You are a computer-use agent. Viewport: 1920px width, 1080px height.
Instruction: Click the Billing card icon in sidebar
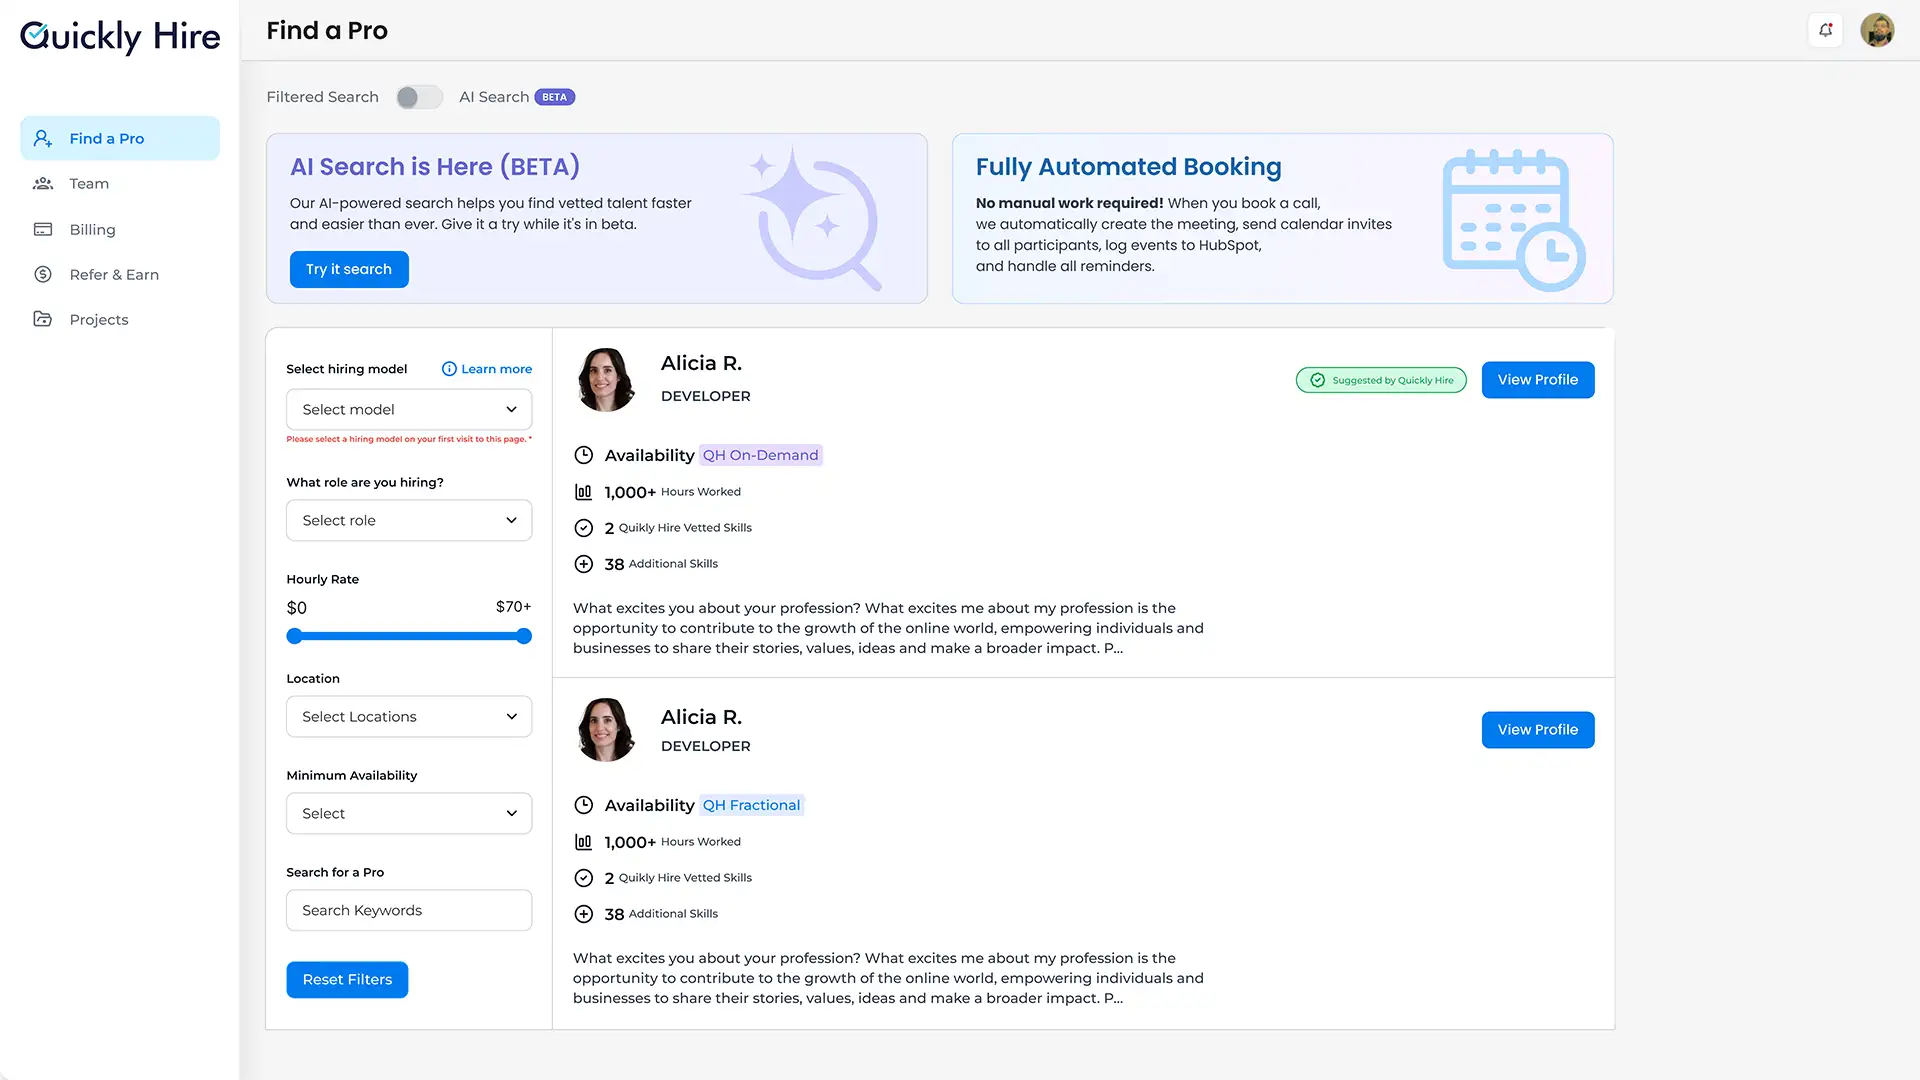click(x=43, y=229)
